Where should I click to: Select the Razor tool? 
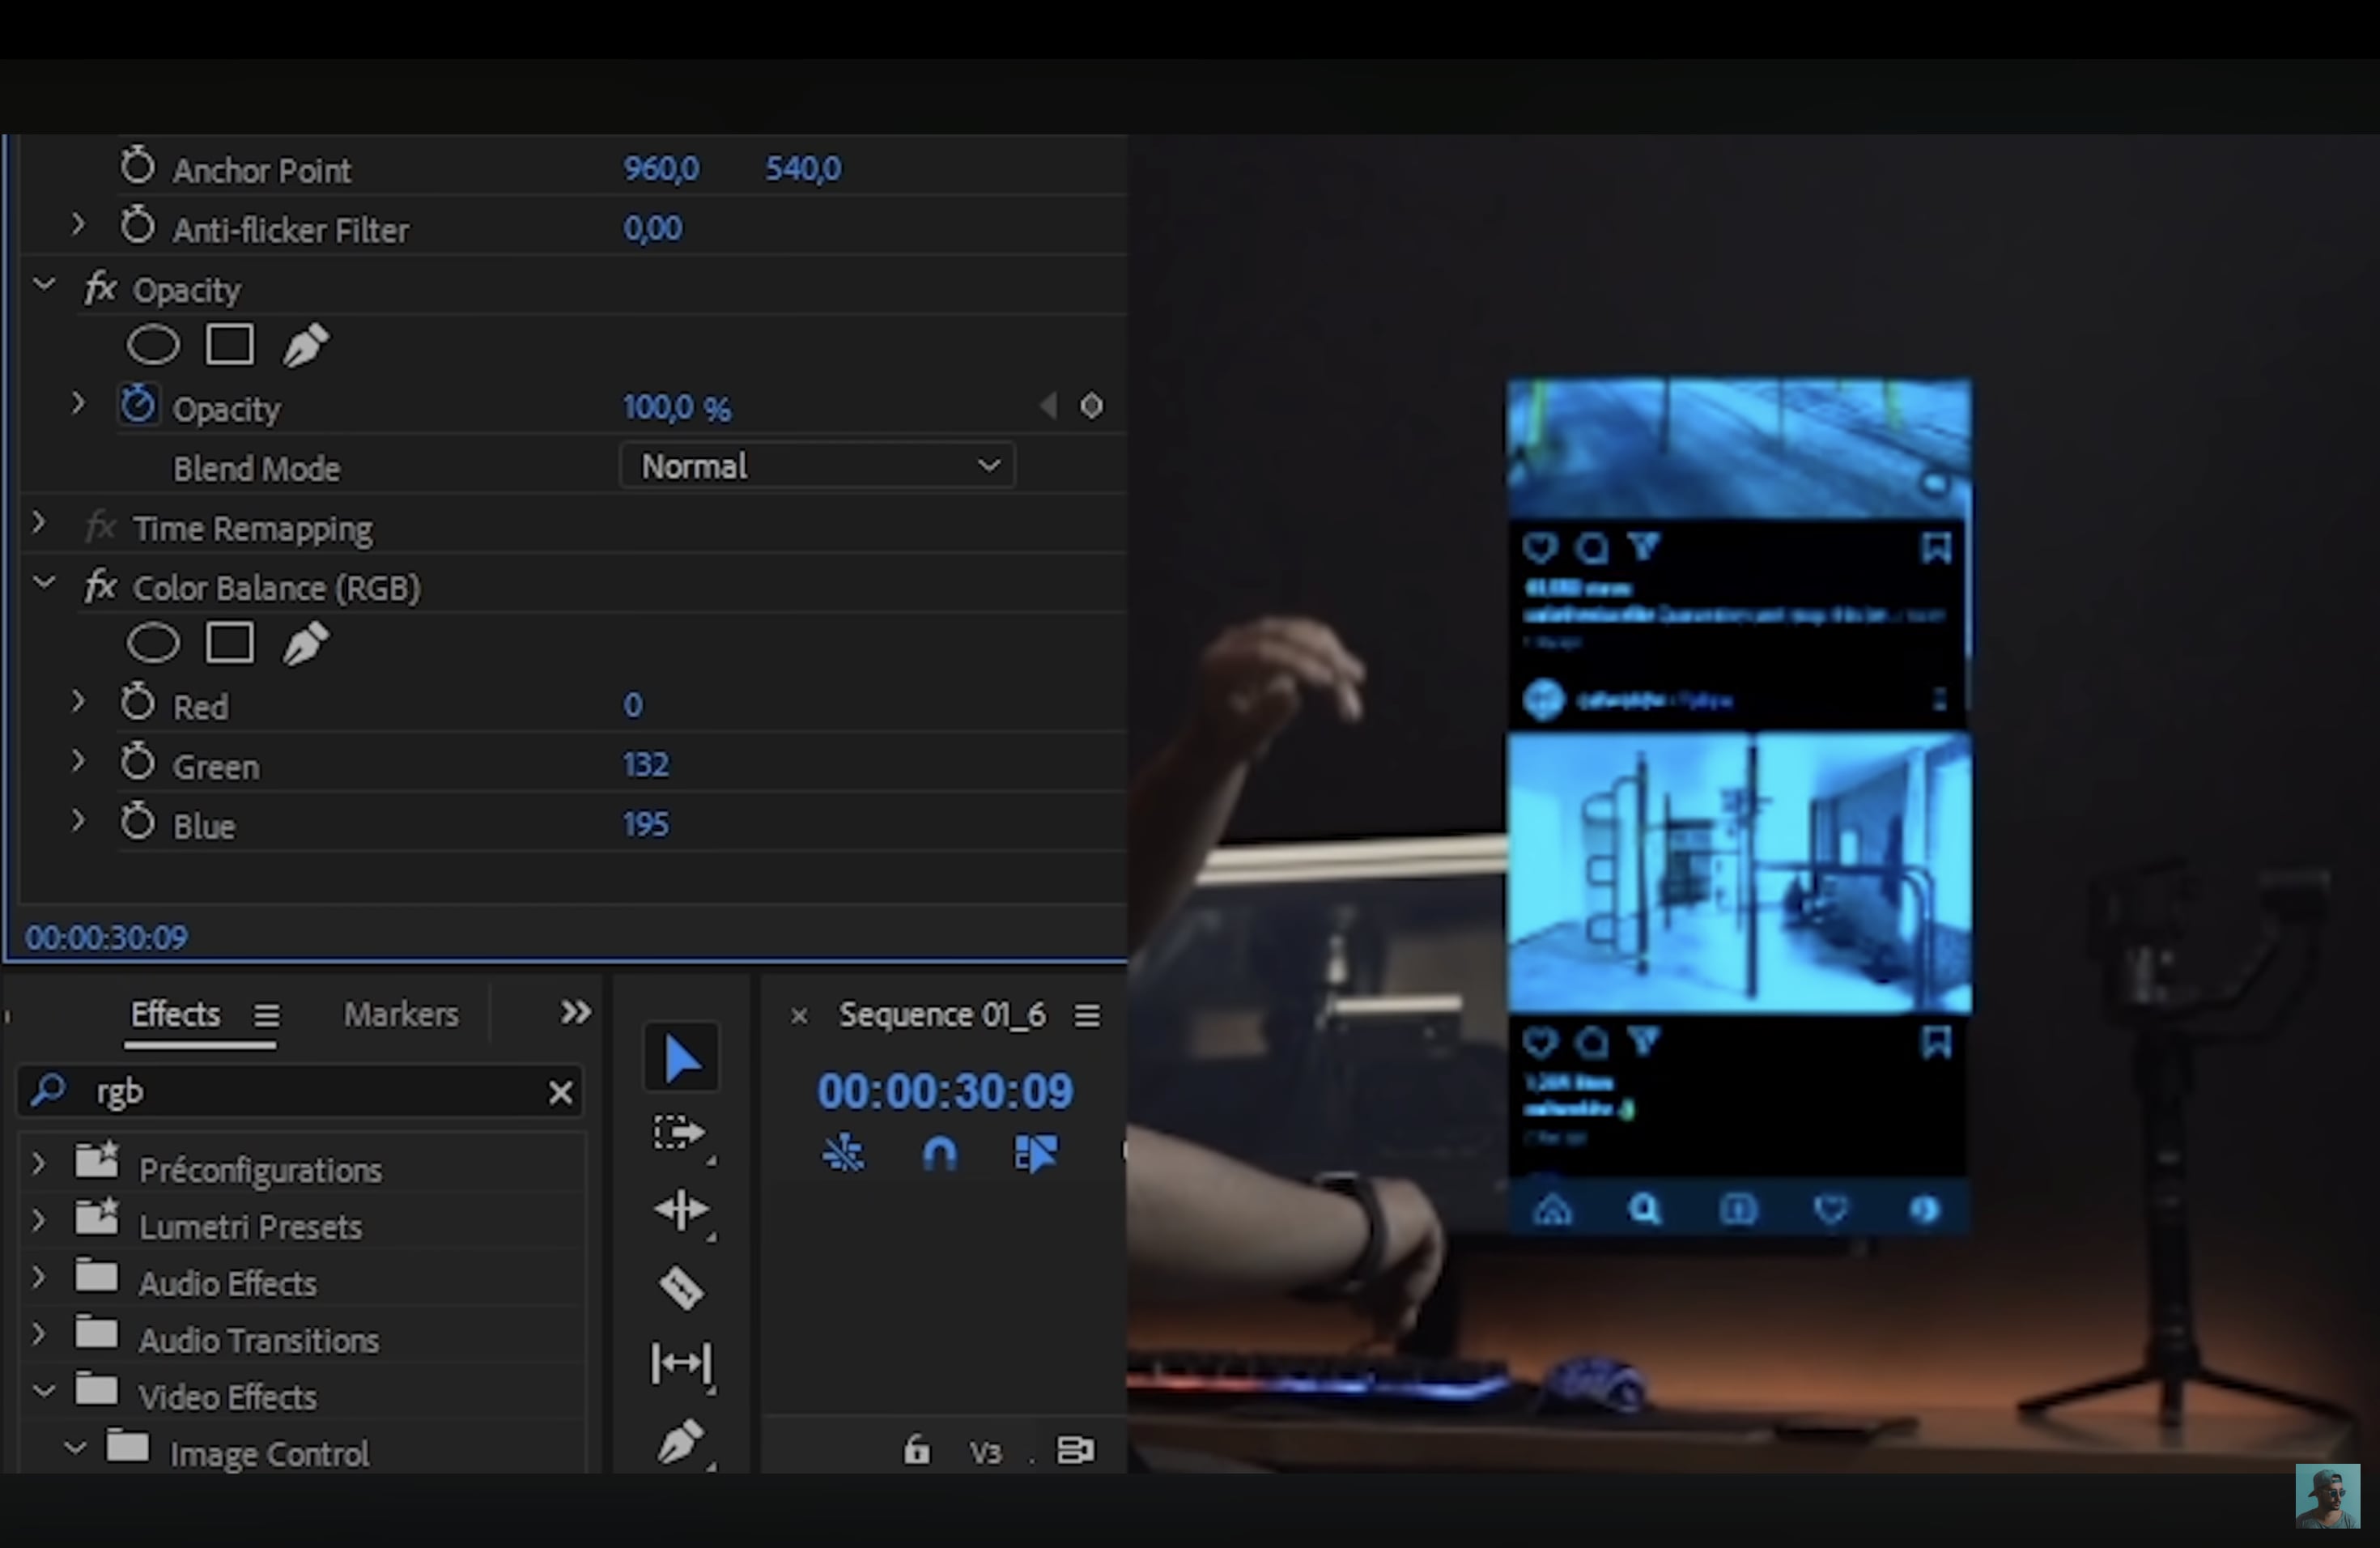(x=680, y=1288)
